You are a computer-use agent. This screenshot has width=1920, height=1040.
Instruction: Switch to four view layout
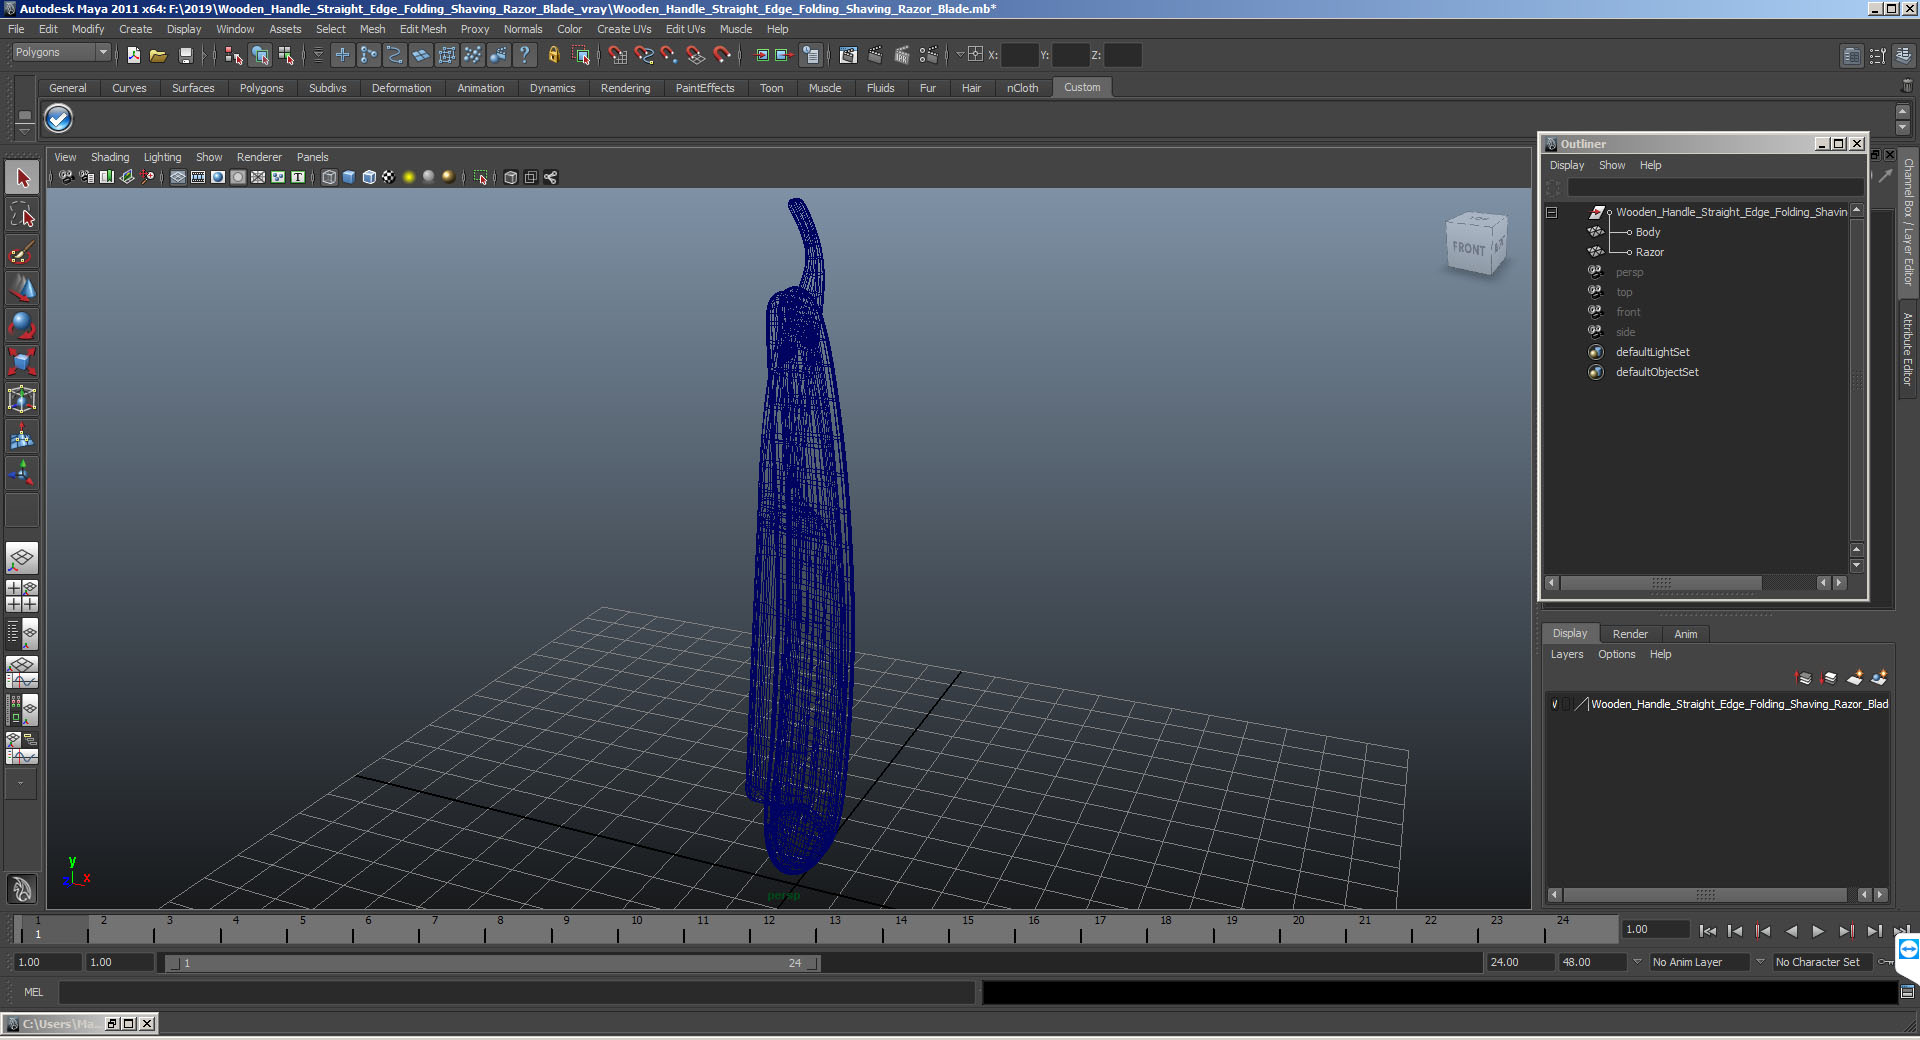pyautogui.click(x=22, y=596)
